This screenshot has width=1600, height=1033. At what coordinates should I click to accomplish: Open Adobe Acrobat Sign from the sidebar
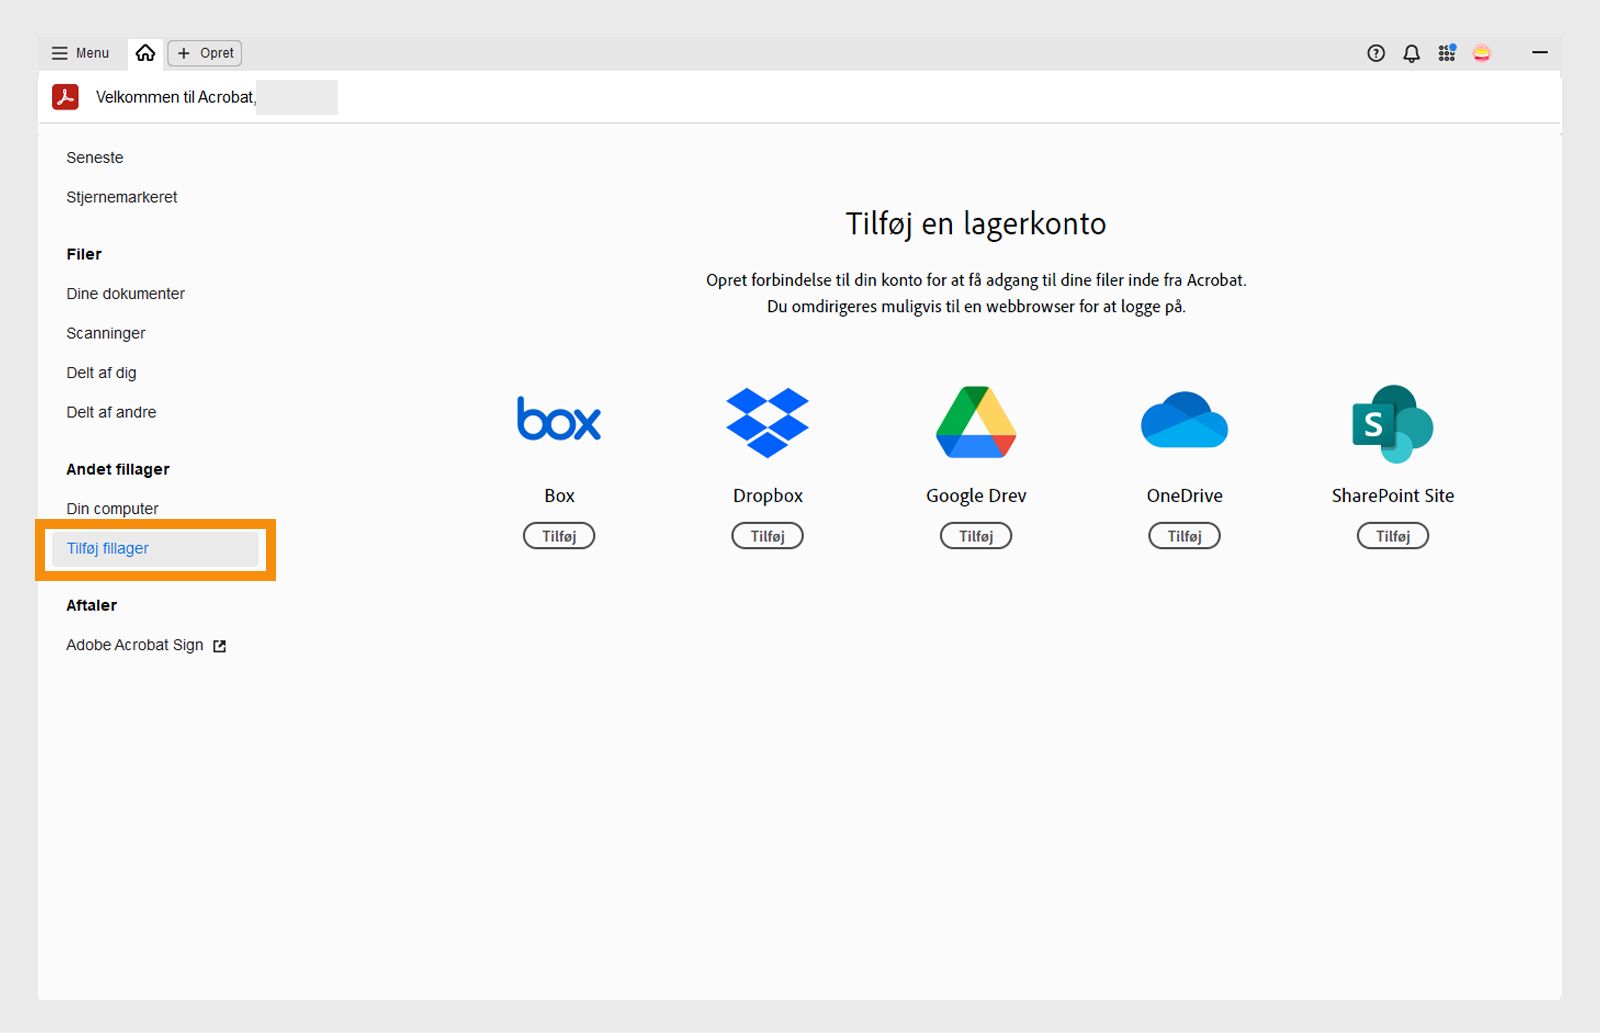(x=134, y=645)
